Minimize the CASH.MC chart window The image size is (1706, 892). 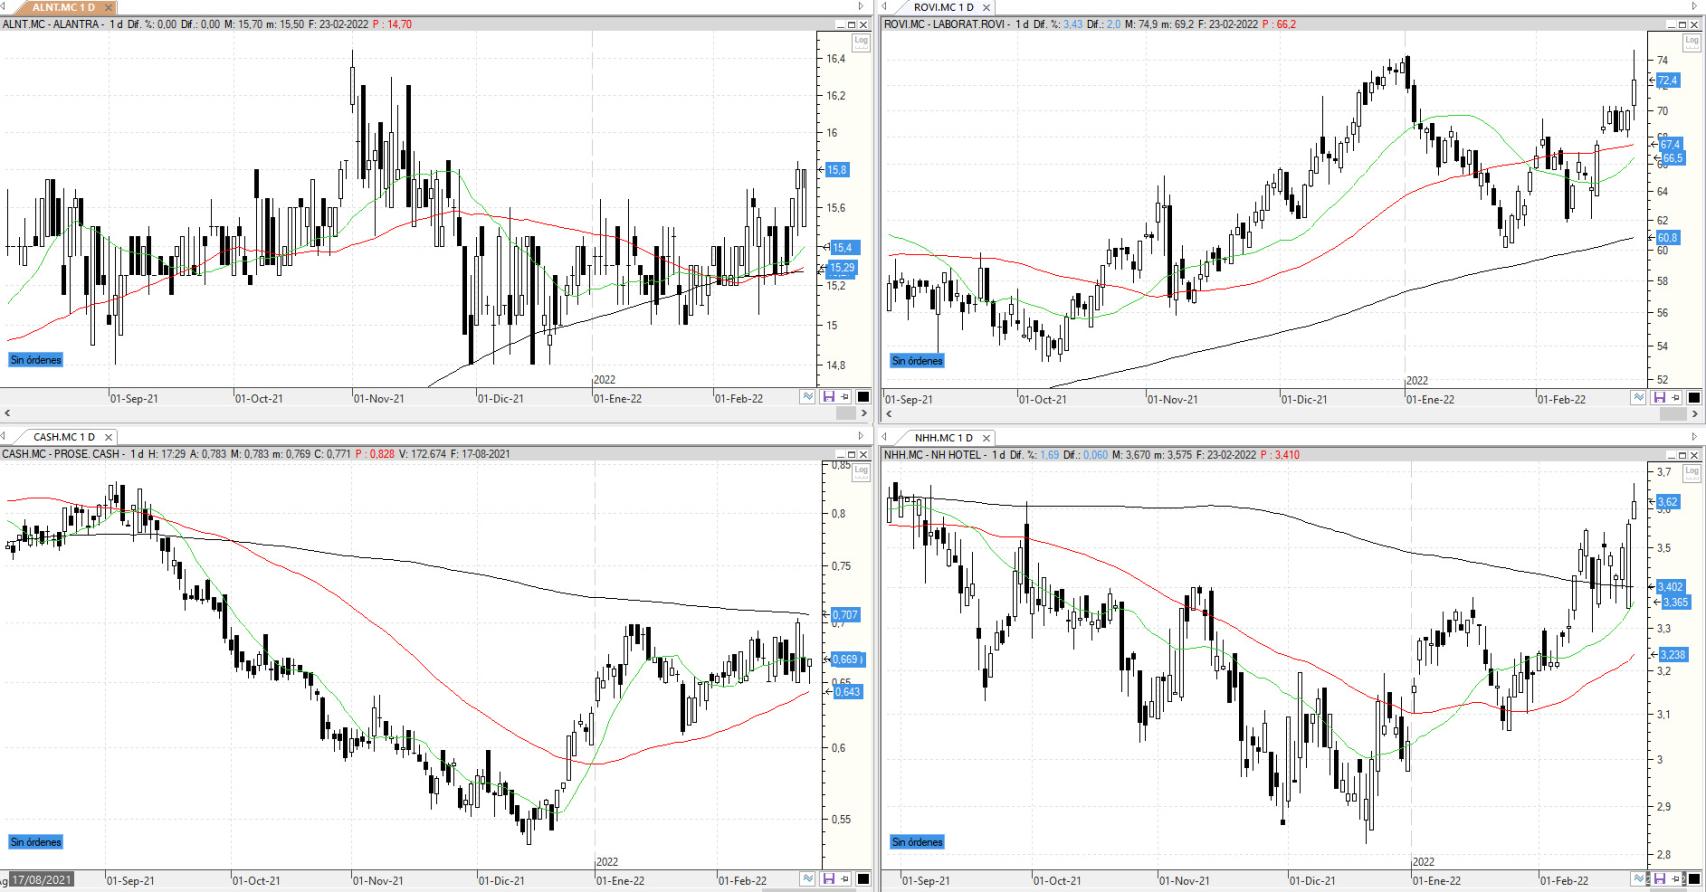pos(840,455)
